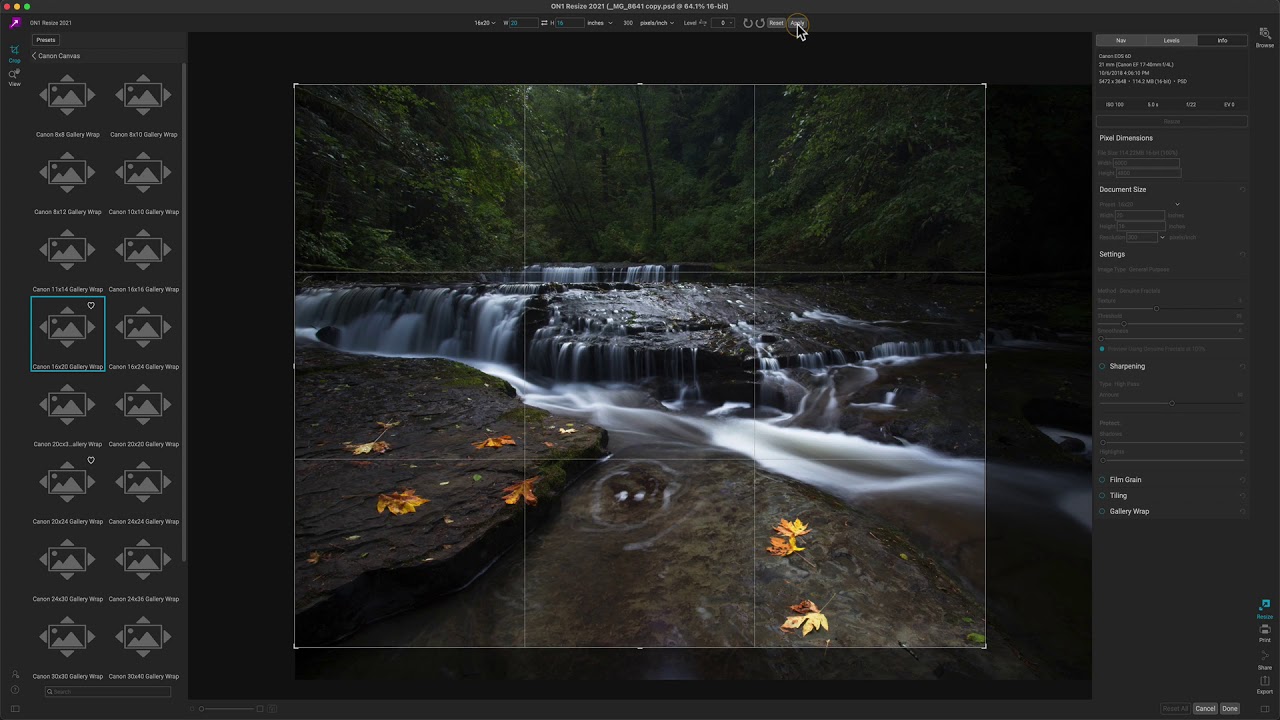Adjust the Sharpening Amount slider
The width and height of the screenshot is (1280, 720).
[1171, 403]
